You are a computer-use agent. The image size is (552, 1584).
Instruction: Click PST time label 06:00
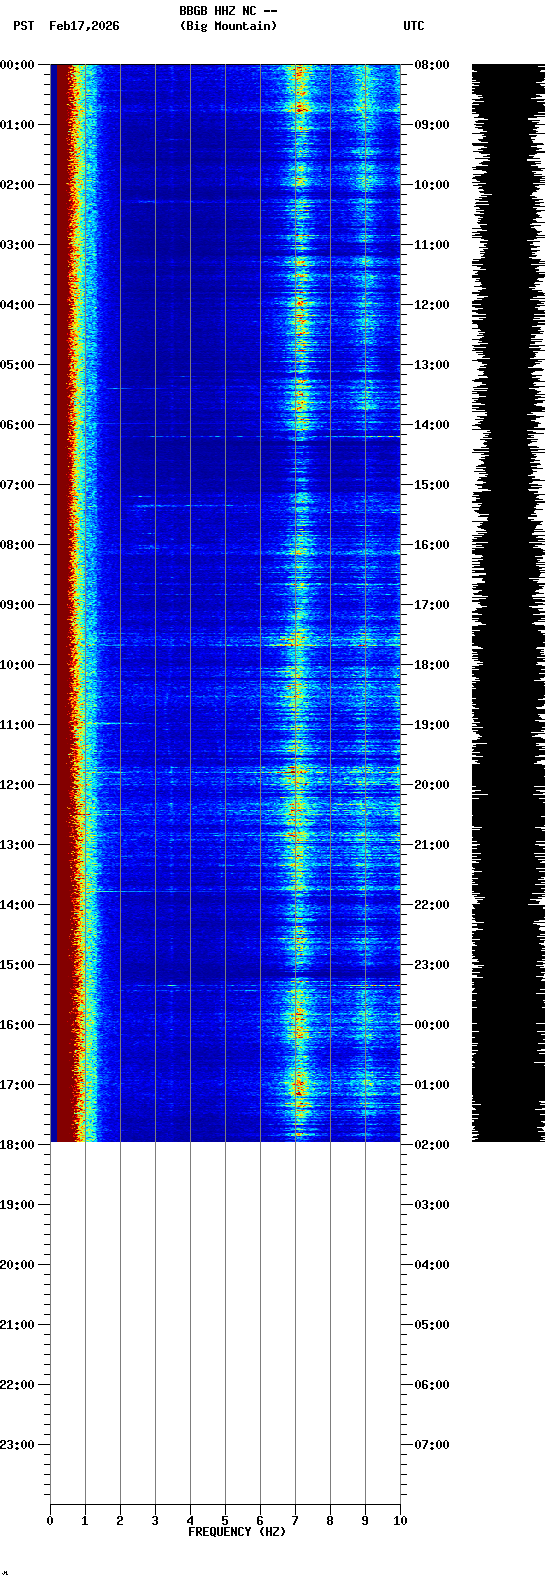point(18,425)
